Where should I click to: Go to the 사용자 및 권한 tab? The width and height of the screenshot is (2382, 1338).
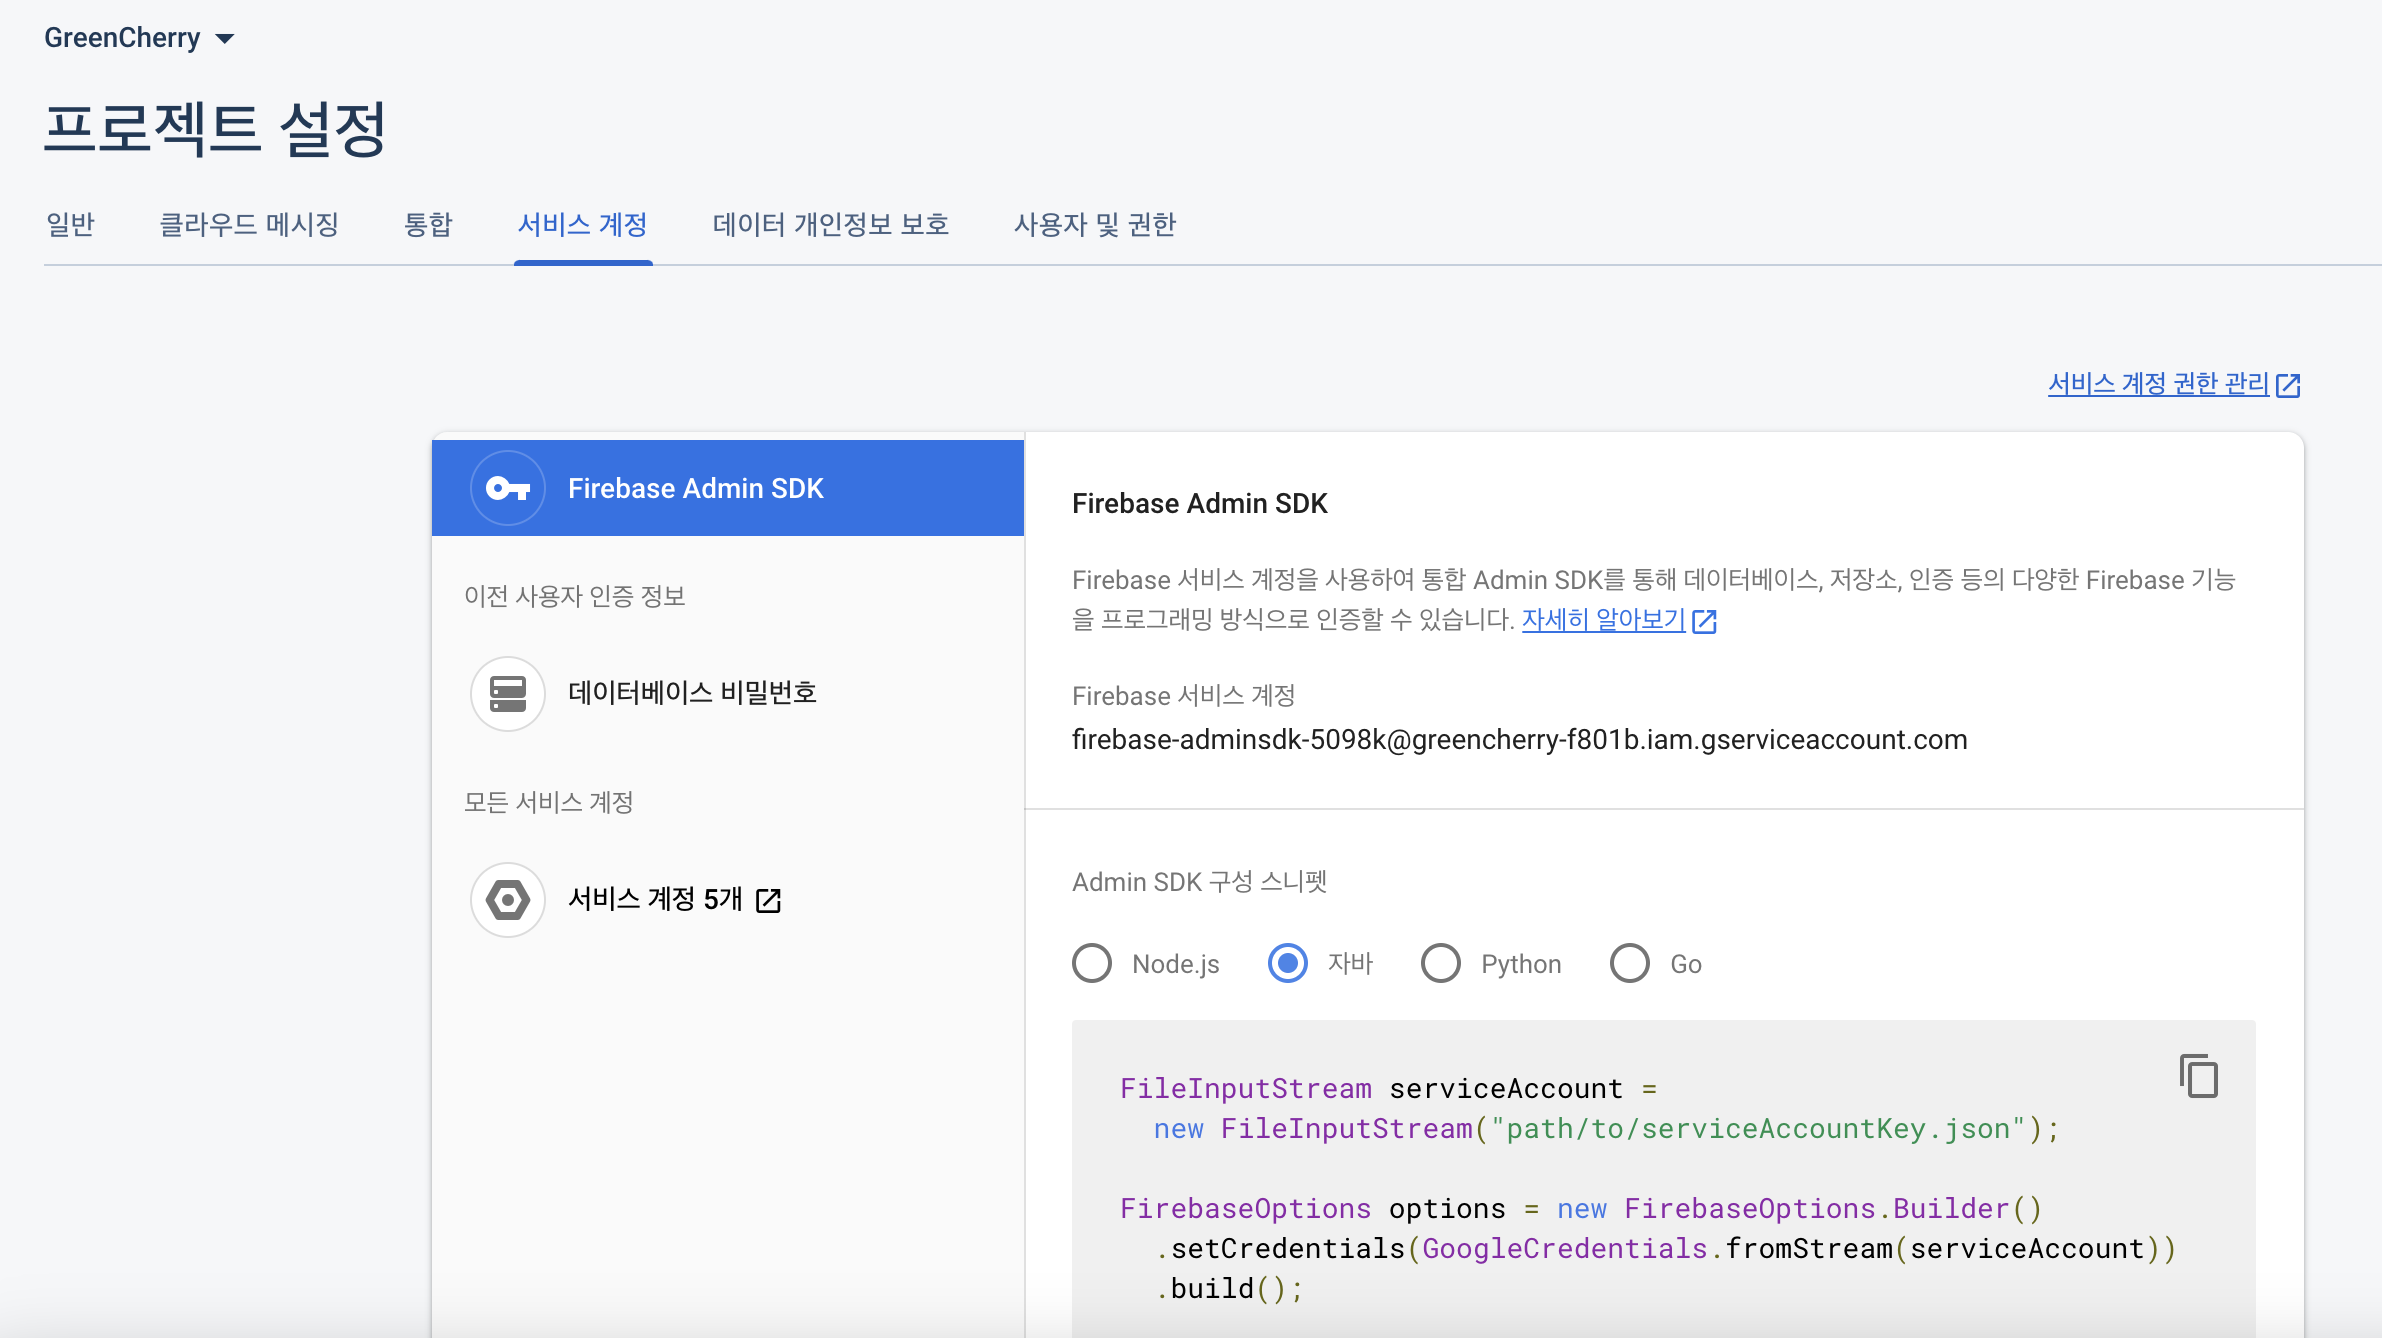(x=1095, y=224)
